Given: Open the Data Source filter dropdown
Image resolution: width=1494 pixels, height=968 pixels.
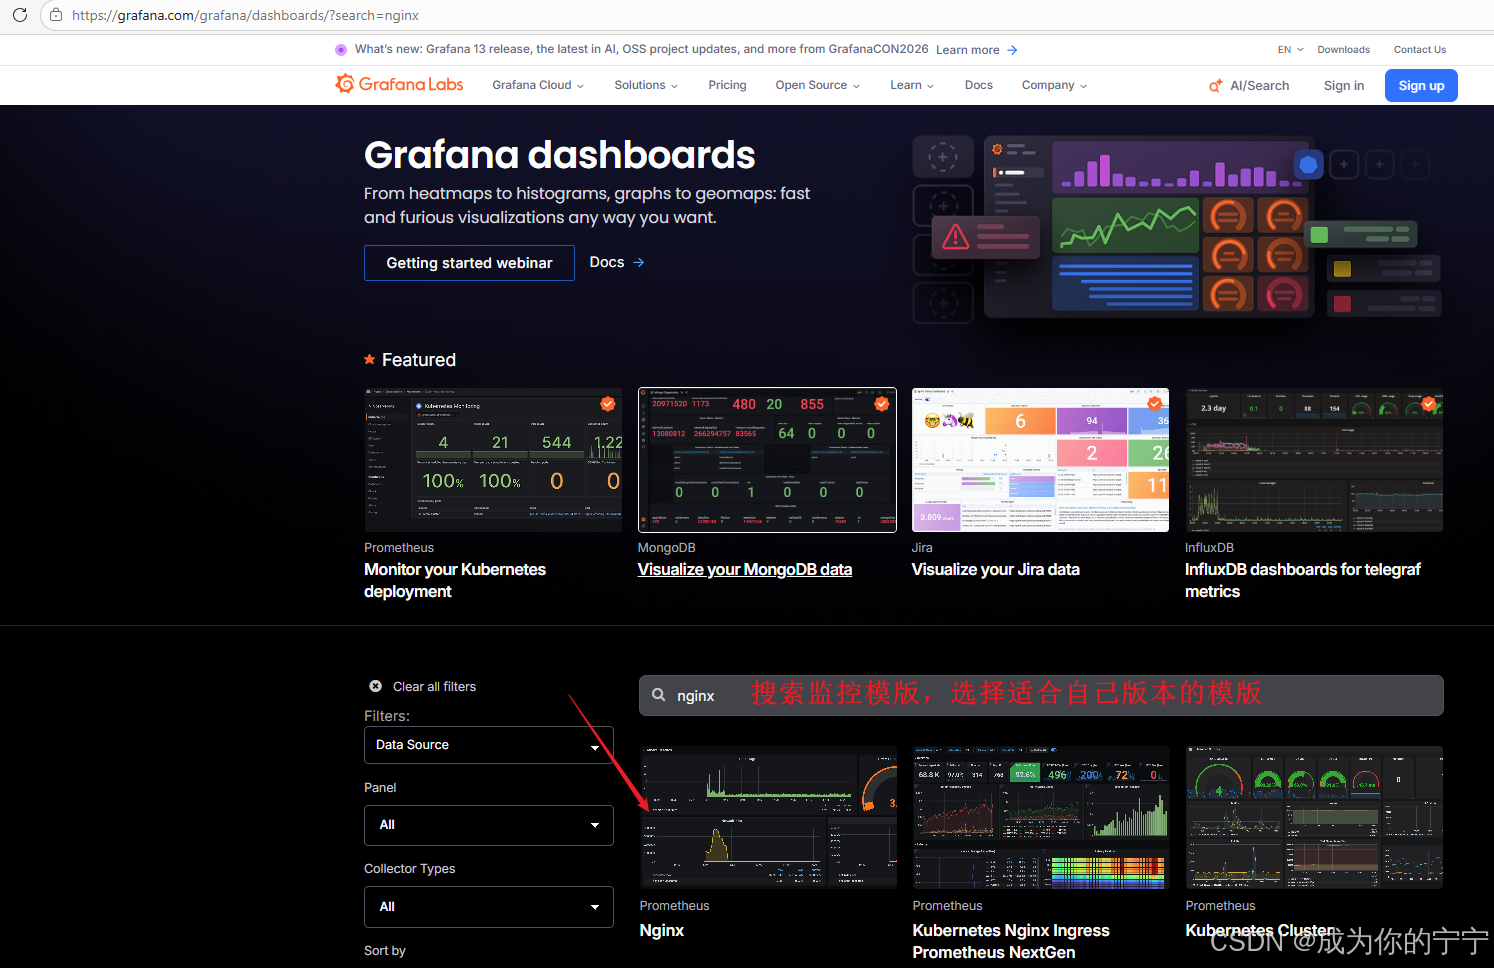Looking at the screenshot, I should (488, 745).
